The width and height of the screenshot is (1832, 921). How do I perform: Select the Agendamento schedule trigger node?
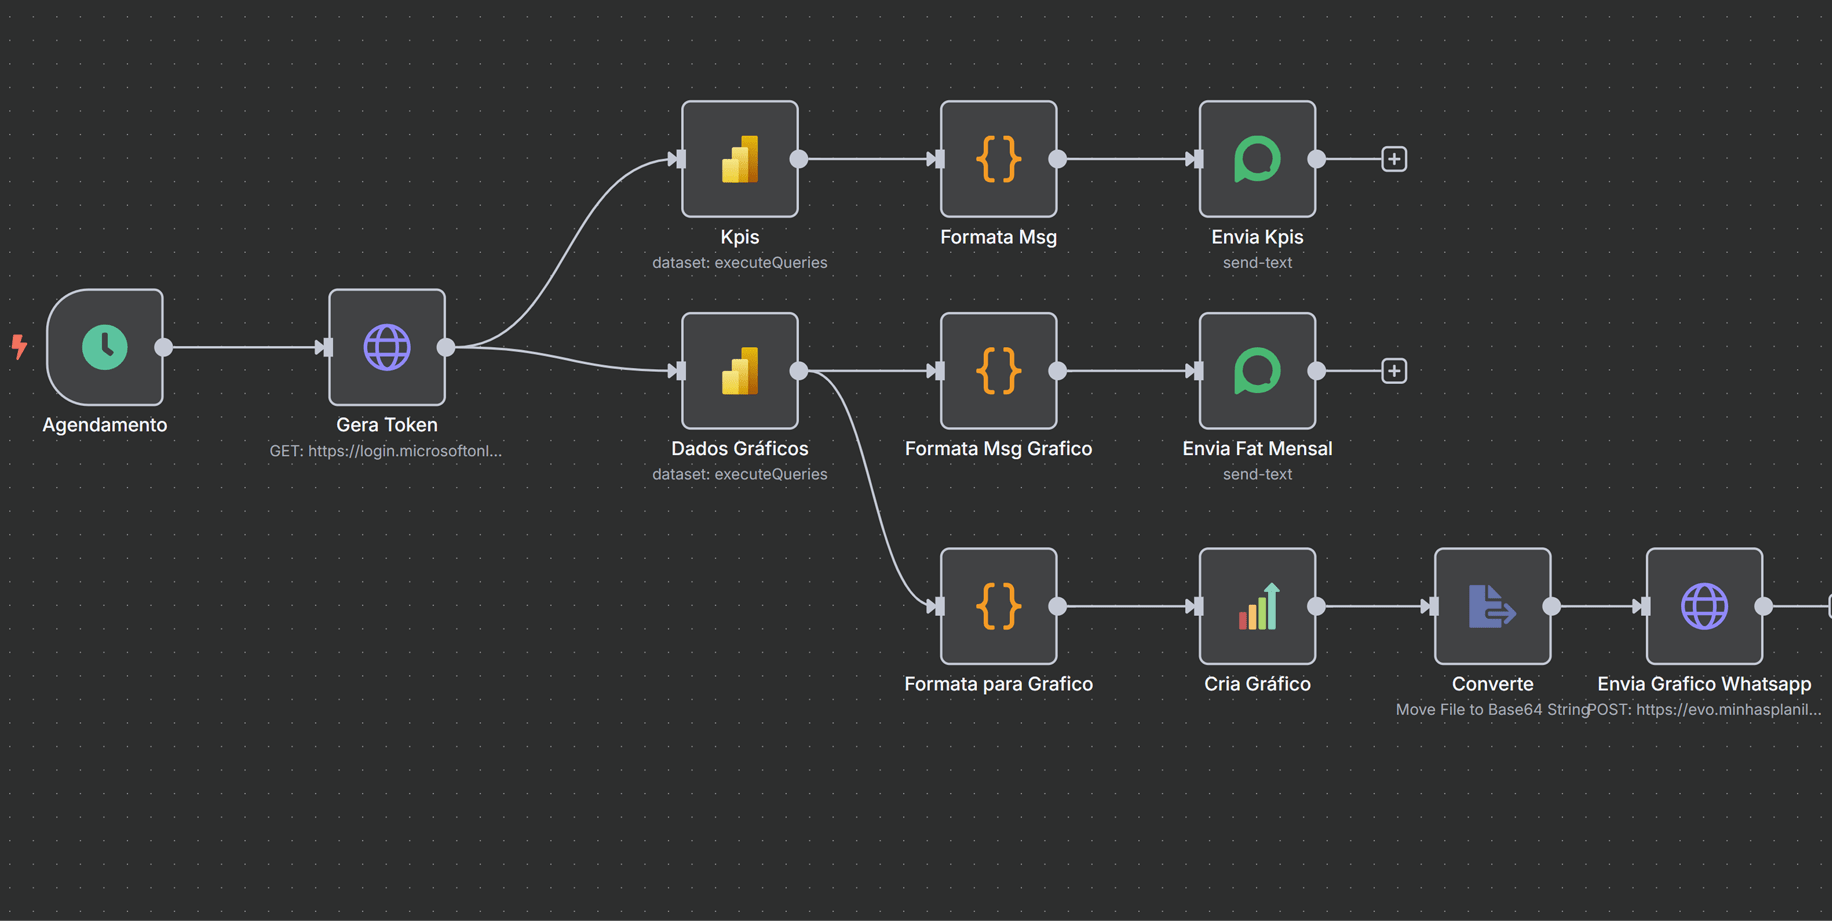105,347
